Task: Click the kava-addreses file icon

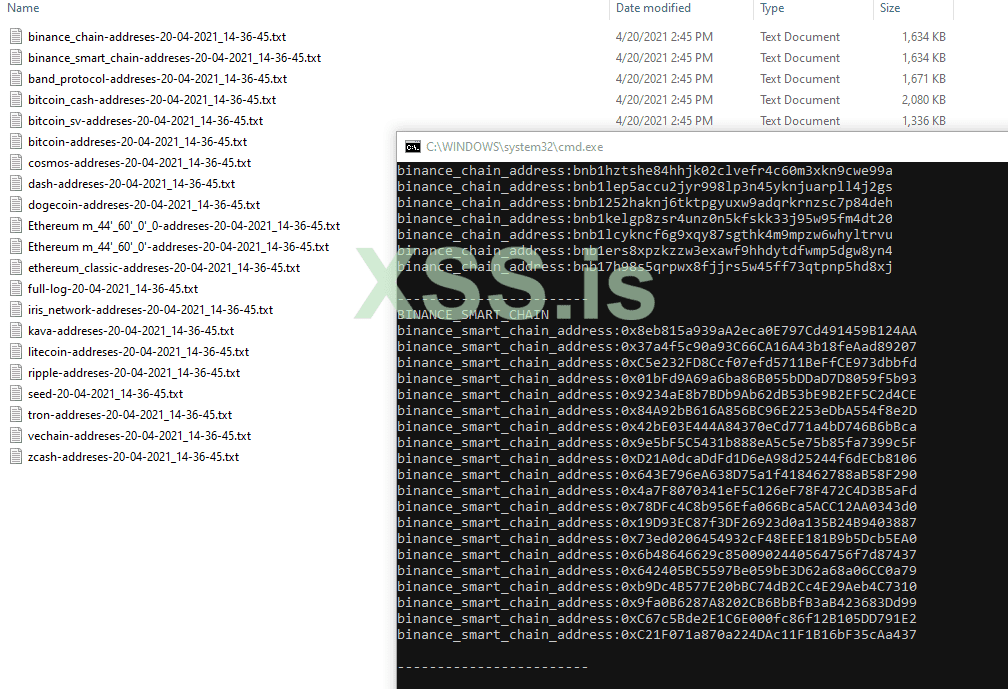Action: pos(16,330)
